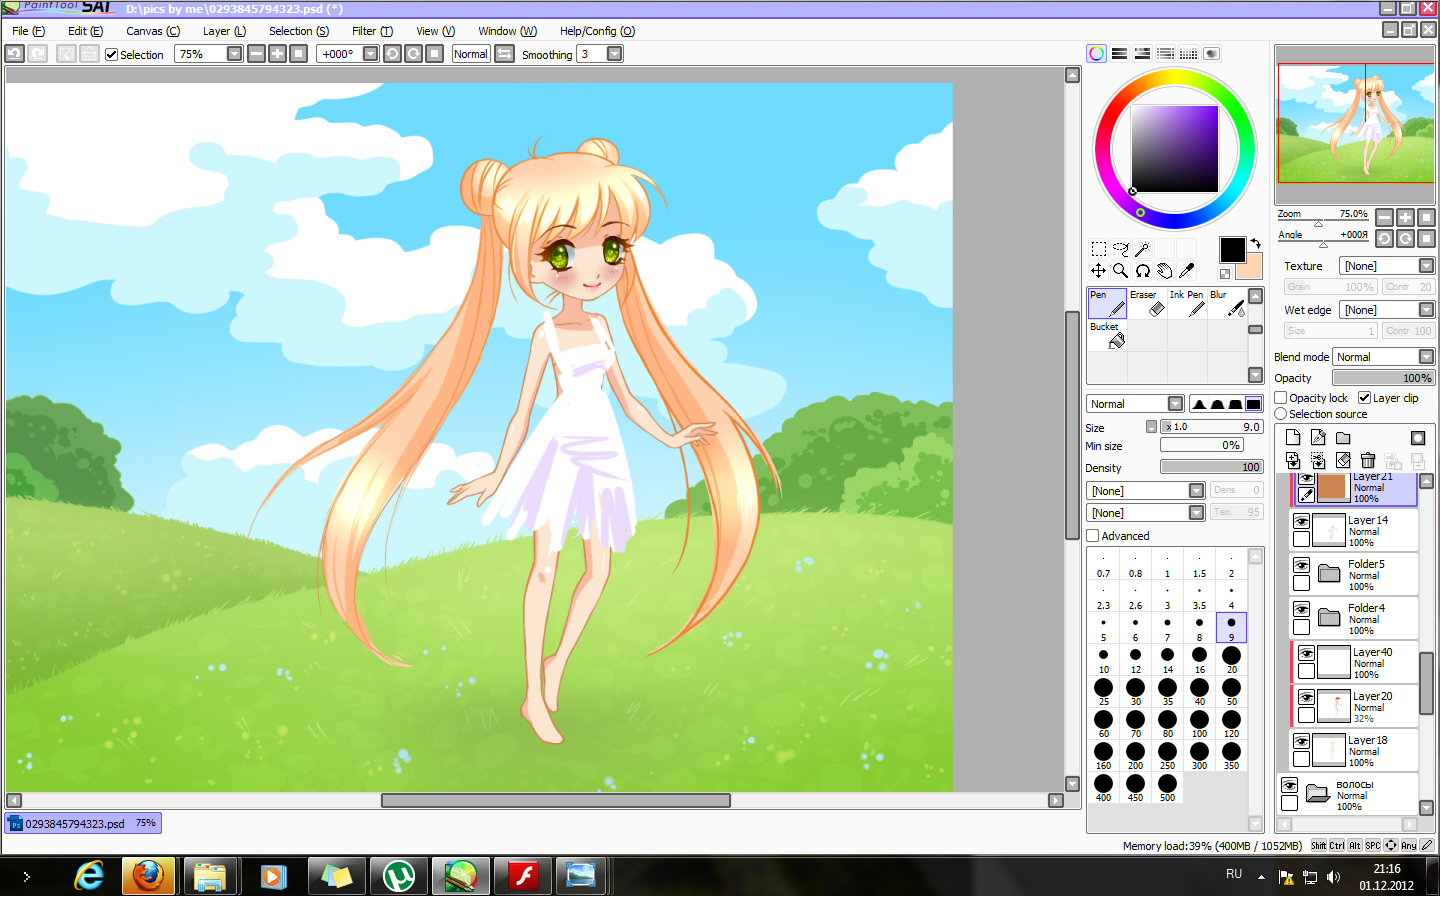
Task: Toggle the RGB slider panel icon
Action: click(x=1119, y=54)
